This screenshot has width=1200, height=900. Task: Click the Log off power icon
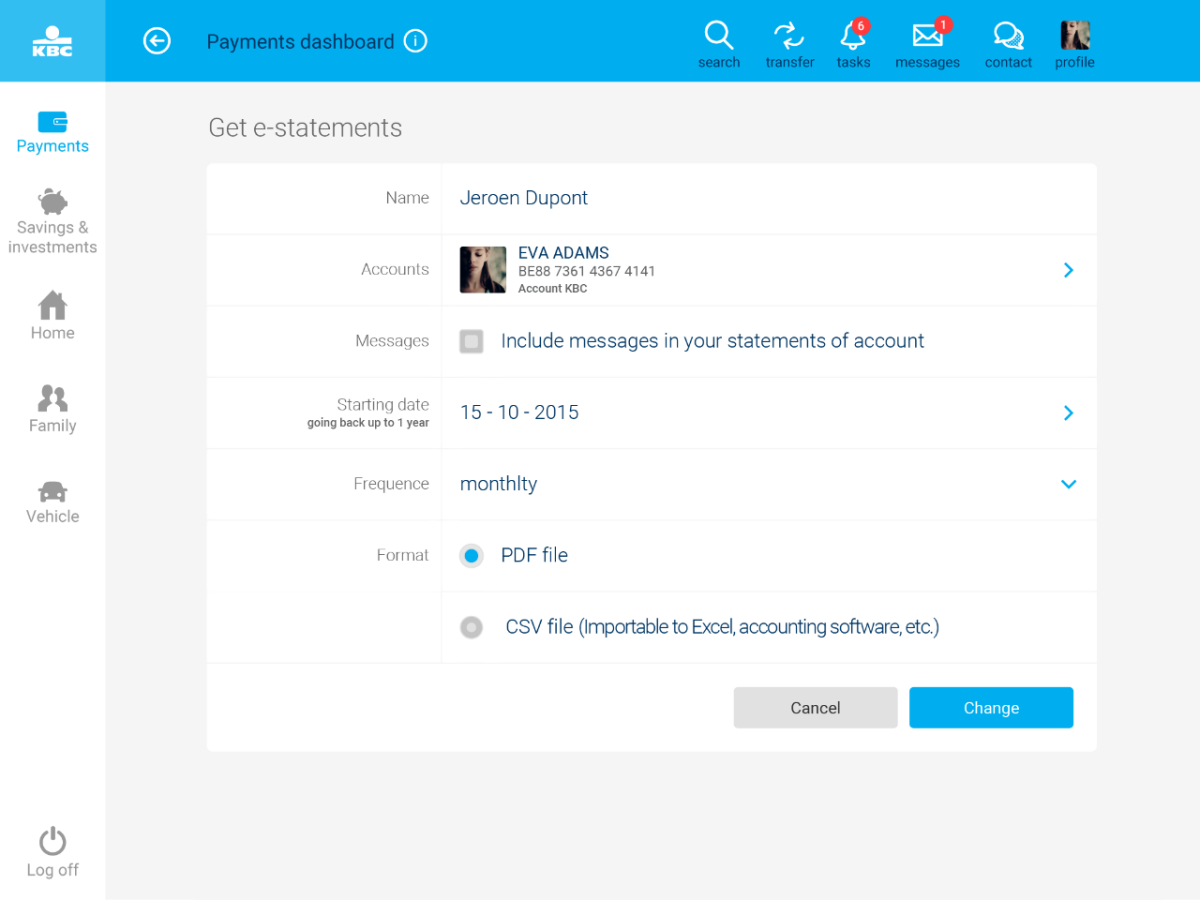(x=52, y=842)
